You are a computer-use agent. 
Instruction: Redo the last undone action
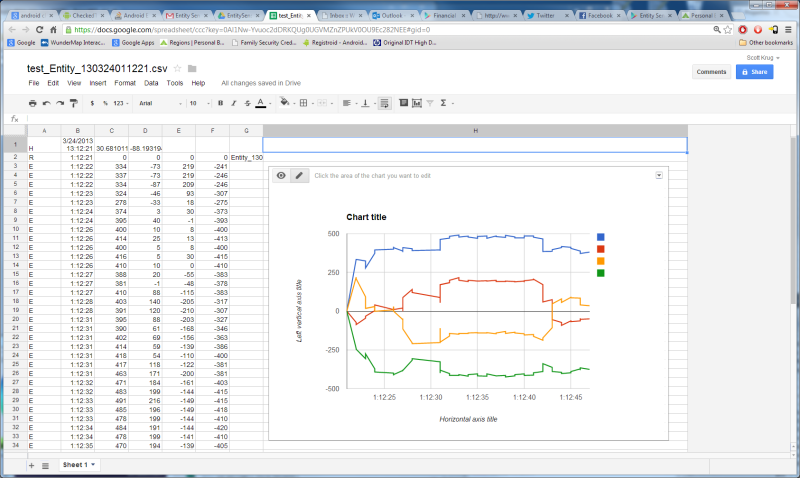[60, 103]
